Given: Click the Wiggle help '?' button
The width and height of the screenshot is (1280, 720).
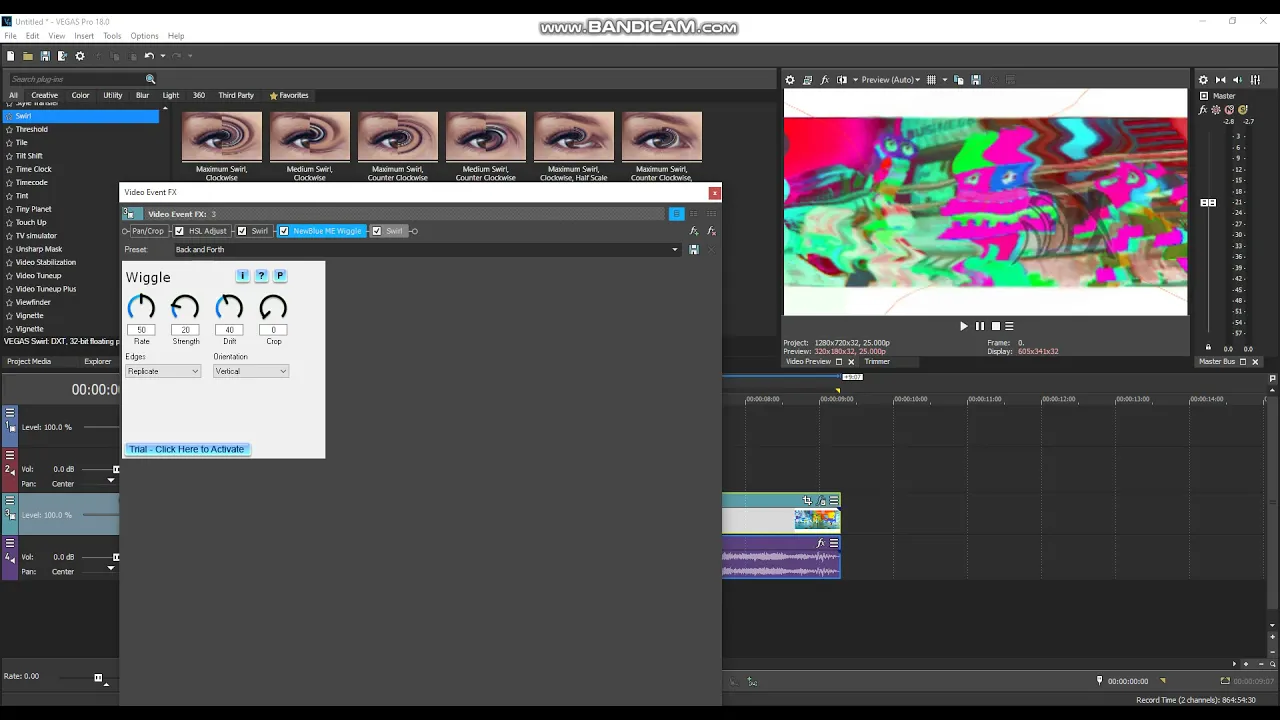Looking at the screenshot, I should pyautogui.click(x=261, y=276).
